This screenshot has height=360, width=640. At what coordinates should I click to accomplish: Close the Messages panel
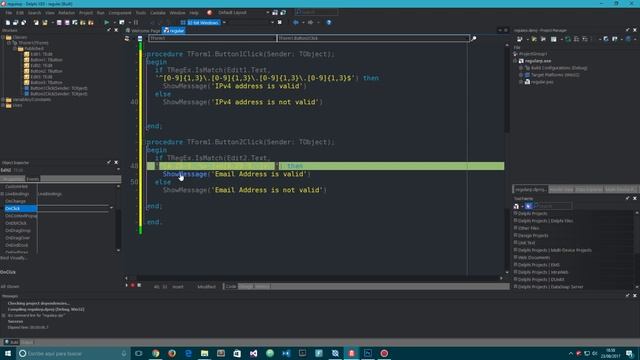point(635,296)
